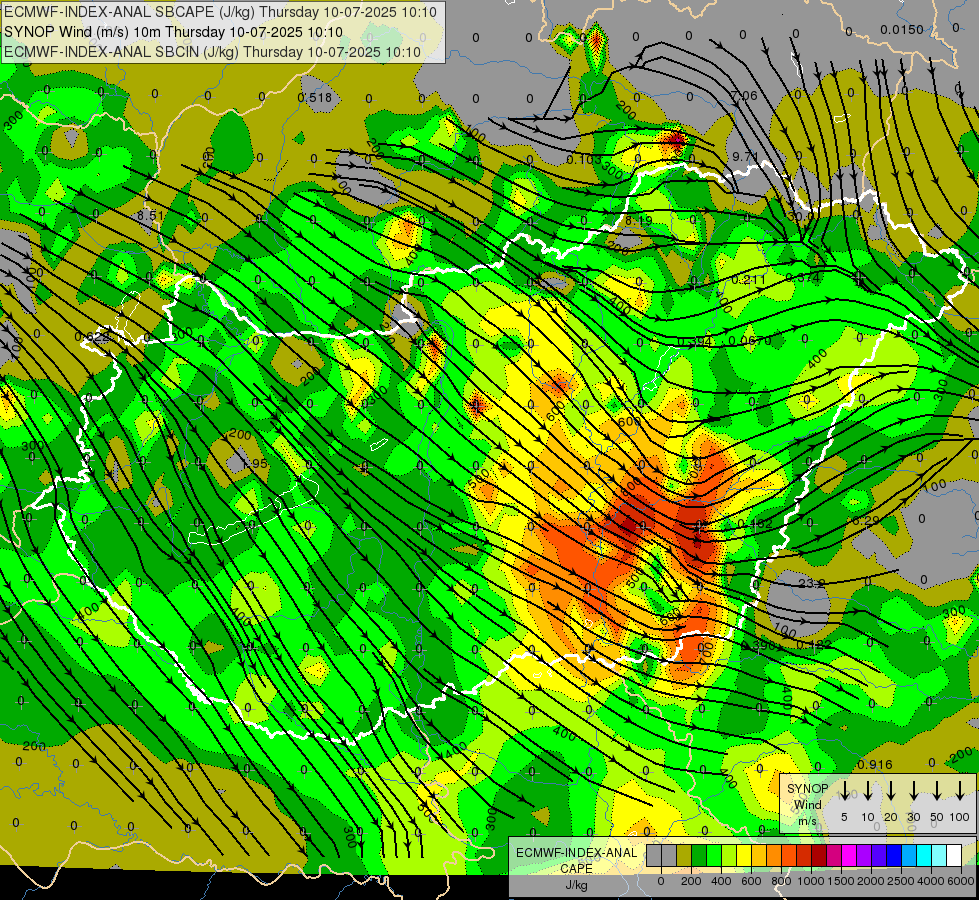This screenshot has width=979, height=900.
Task: Select the SBCIN title line in header
Action: coord(212,52)
